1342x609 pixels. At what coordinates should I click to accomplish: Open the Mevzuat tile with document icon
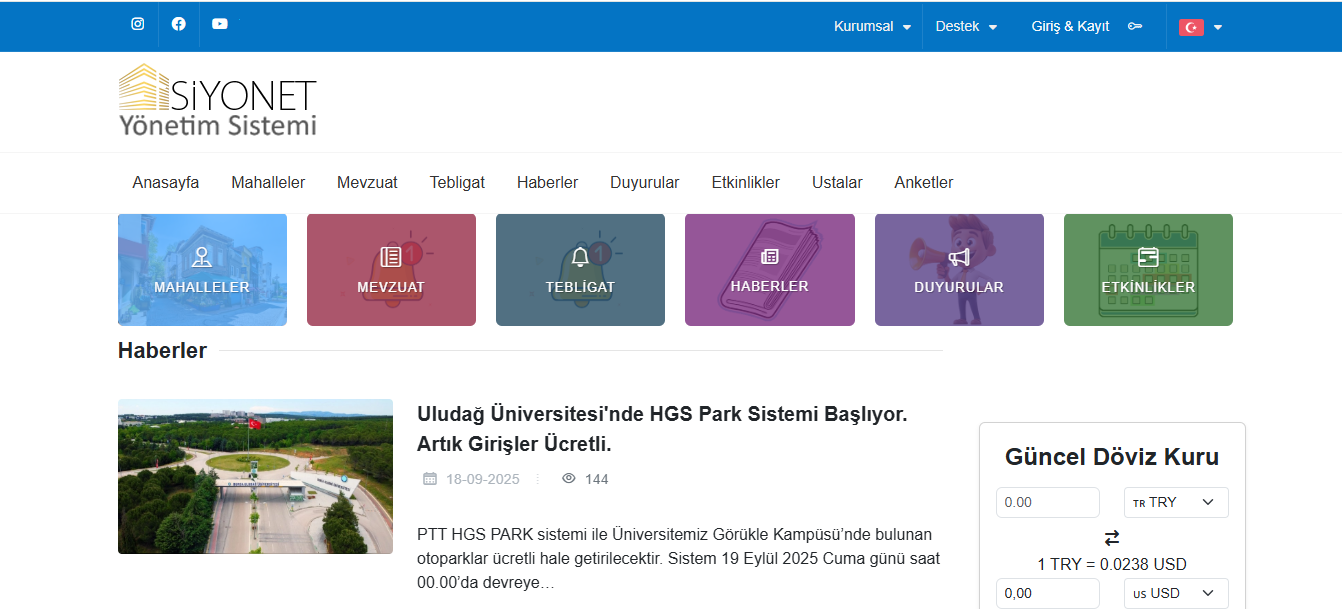(391, 270)
